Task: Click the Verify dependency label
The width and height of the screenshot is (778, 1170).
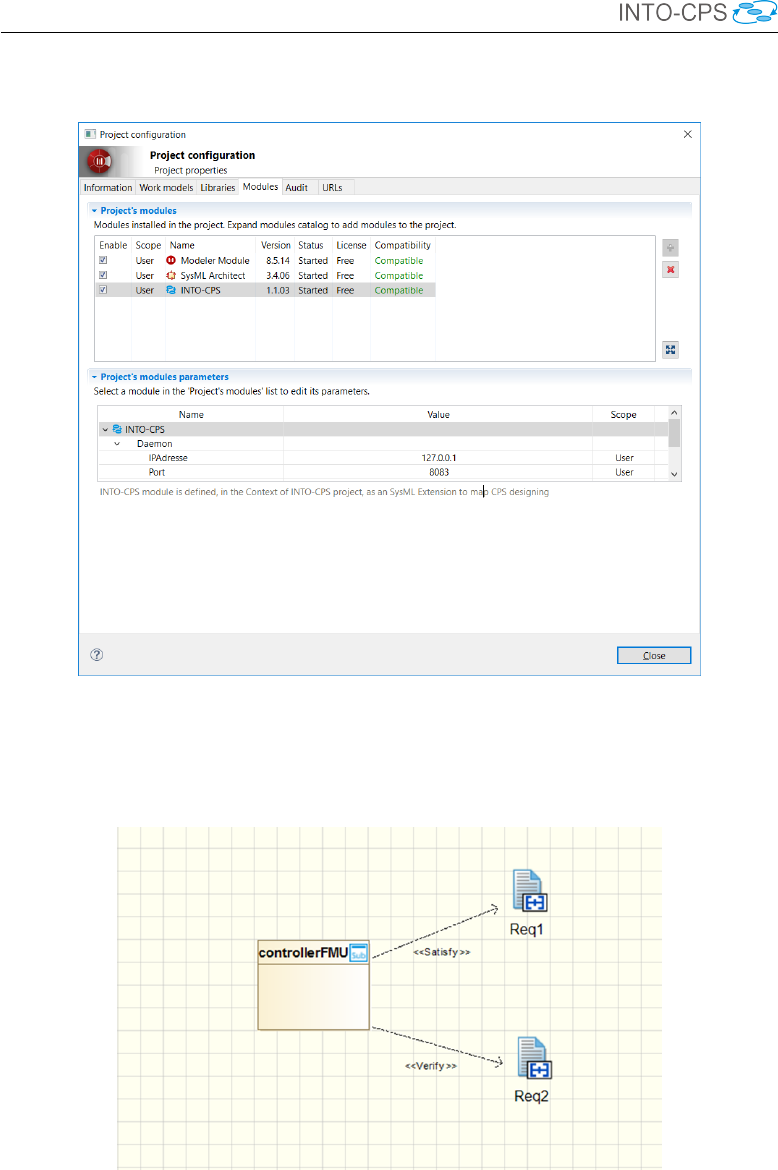Action: coord(430,1066)
